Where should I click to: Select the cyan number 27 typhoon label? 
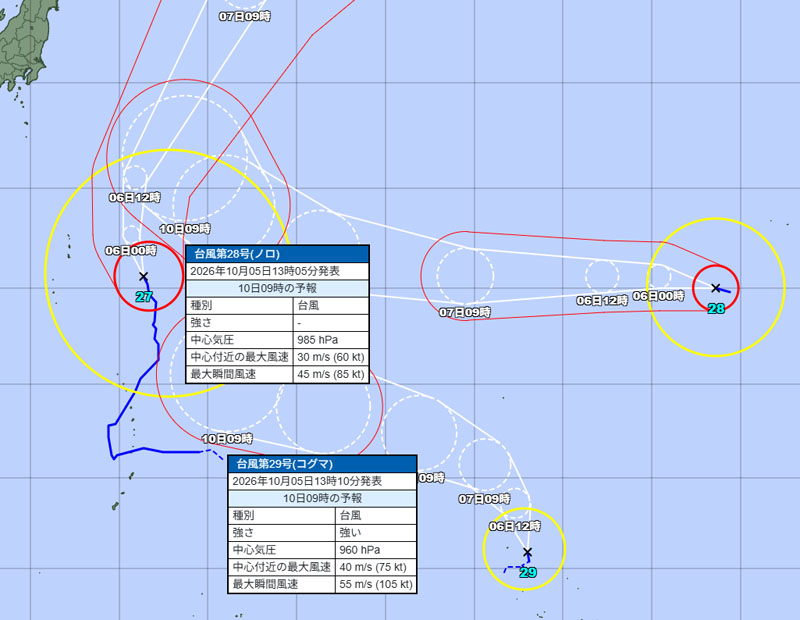tap(144, 296)
